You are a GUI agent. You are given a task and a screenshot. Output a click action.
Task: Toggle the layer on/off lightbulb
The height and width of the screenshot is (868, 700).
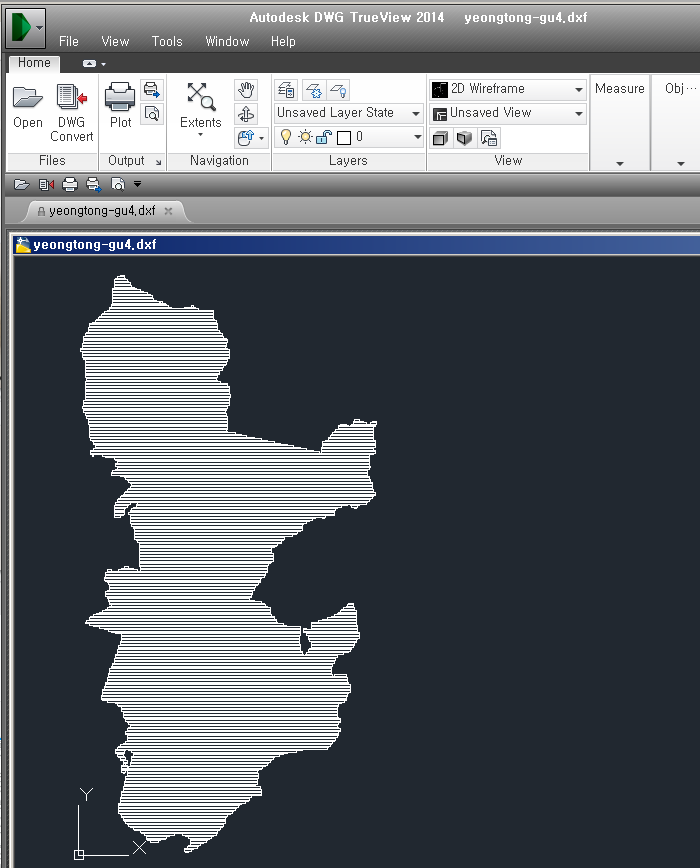285,137
